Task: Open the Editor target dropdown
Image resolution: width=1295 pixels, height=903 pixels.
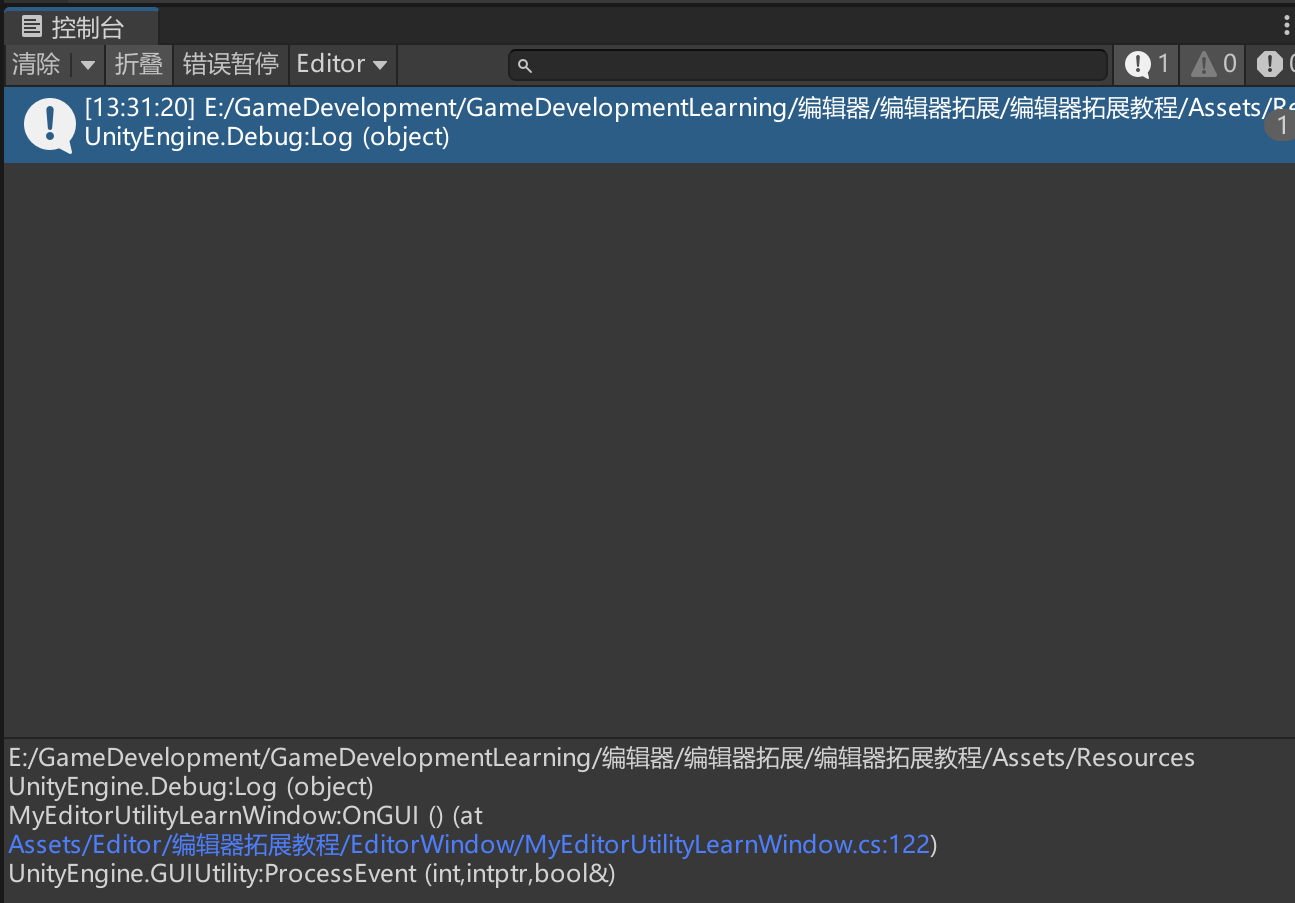Action: point(342,65)
